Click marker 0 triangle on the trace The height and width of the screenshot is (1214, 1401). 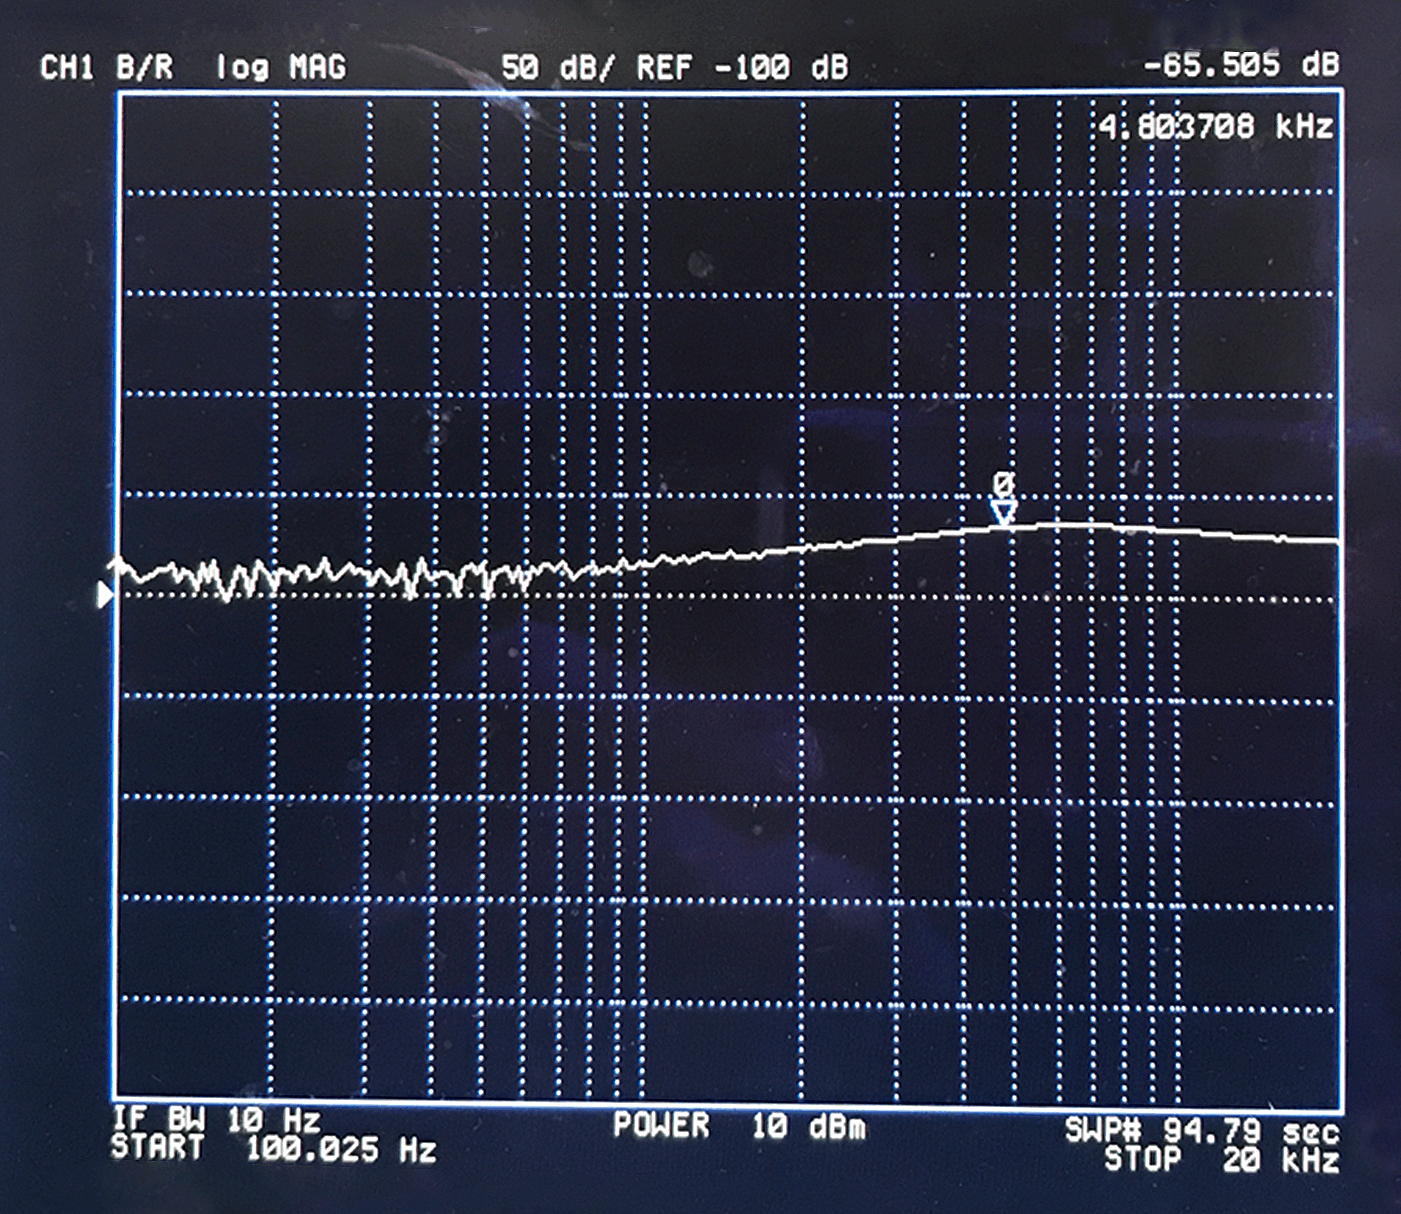(1003, 513)
